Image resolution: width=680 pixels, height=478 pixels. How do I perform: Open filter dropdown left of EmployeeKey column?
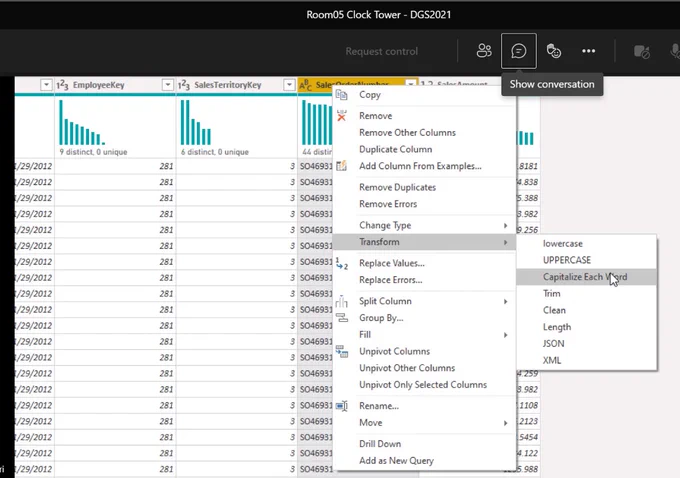pos(46,85)
